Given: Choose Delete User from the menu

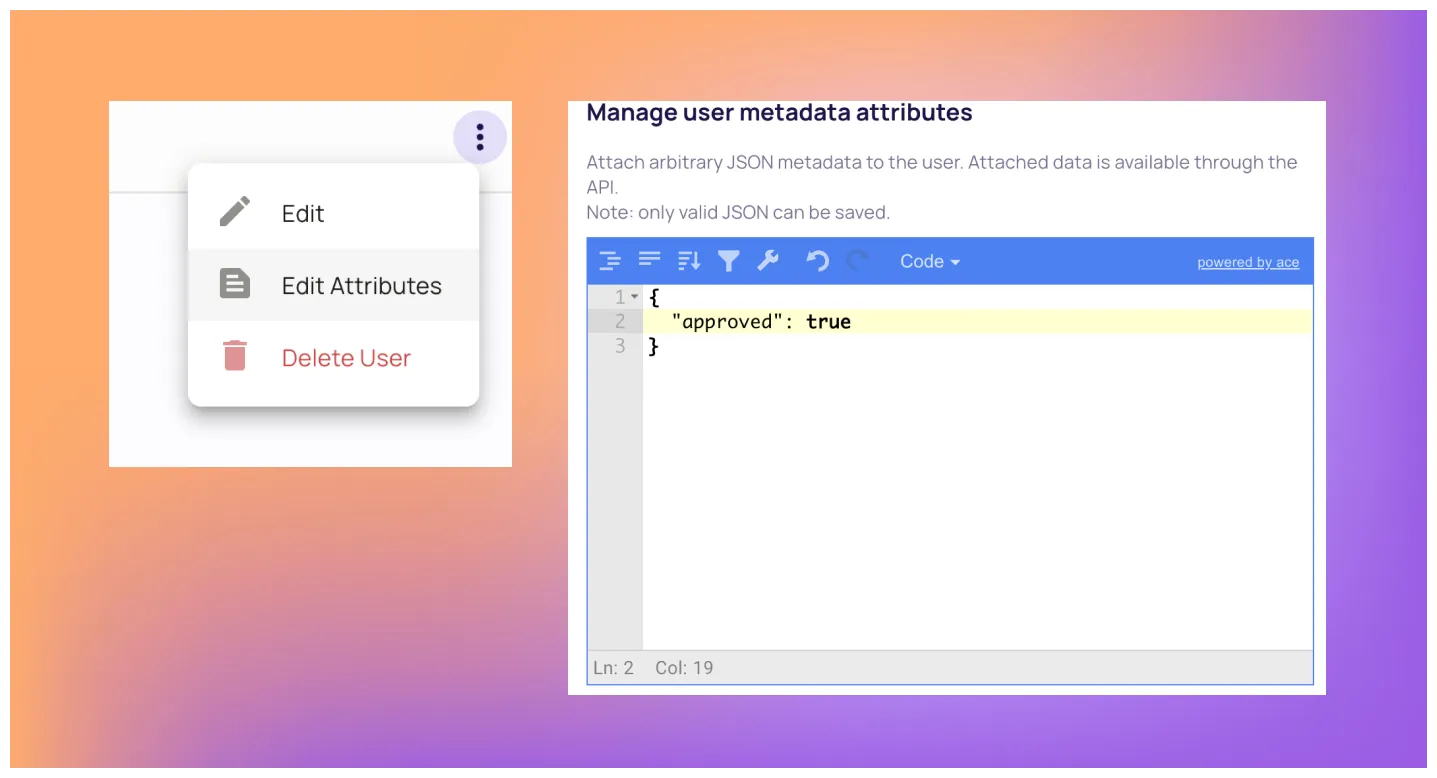Looking at the screenshot, I should coord(346,358).
